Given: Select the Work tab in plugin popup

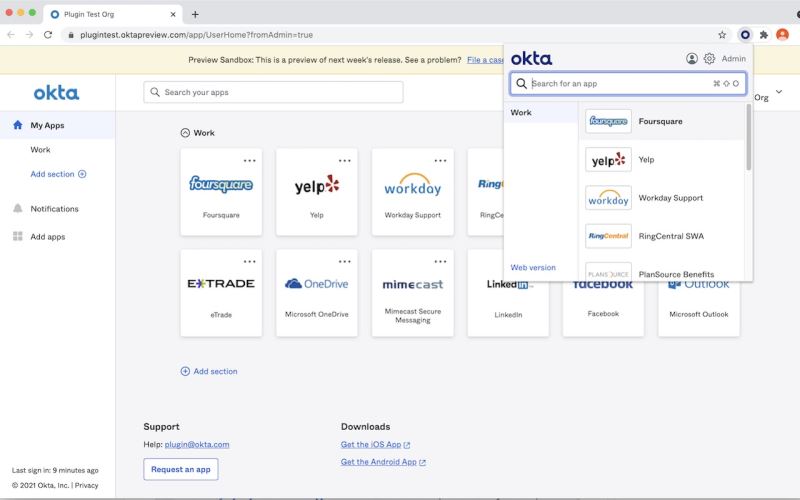Looking at the screenshot, I should pyautogui.click(x=541, y=112).
